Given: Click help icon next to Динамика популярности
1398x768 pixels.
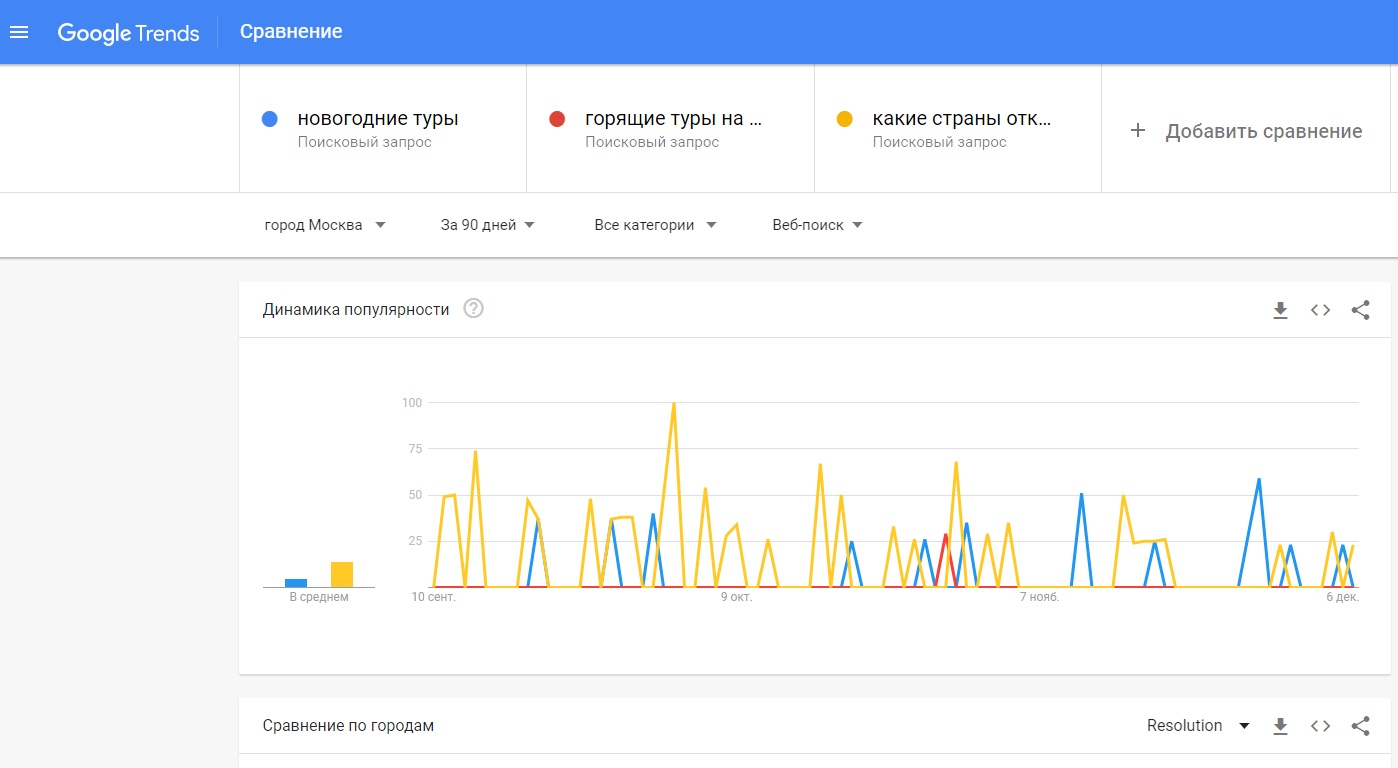Looking at the screenshot, I should coord(474,309).
